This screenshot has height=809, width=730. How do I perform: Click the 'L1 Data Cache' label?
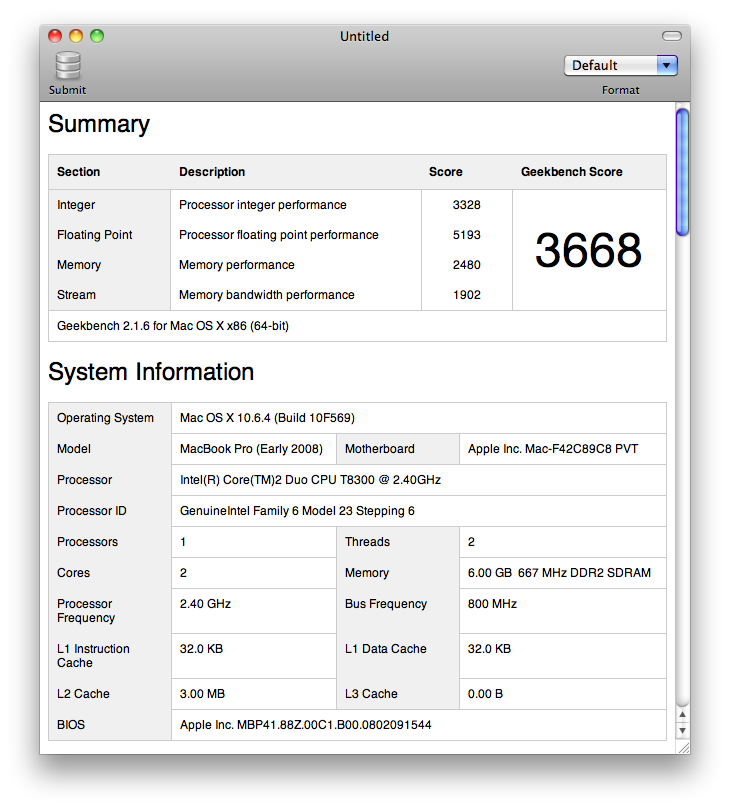tap(386, 649)
